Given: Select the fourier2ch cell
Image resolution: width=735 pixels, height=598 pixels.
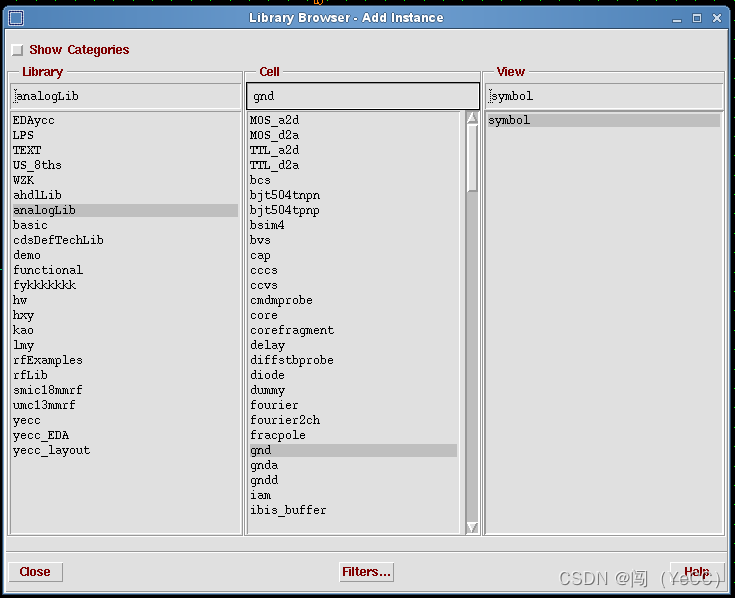Looking at the screenshot, I should point(285,420).
